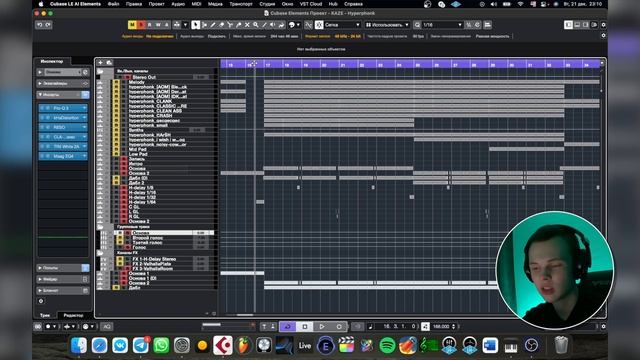Click the Play transport button

pyautogui.click(x=322, y=327)
